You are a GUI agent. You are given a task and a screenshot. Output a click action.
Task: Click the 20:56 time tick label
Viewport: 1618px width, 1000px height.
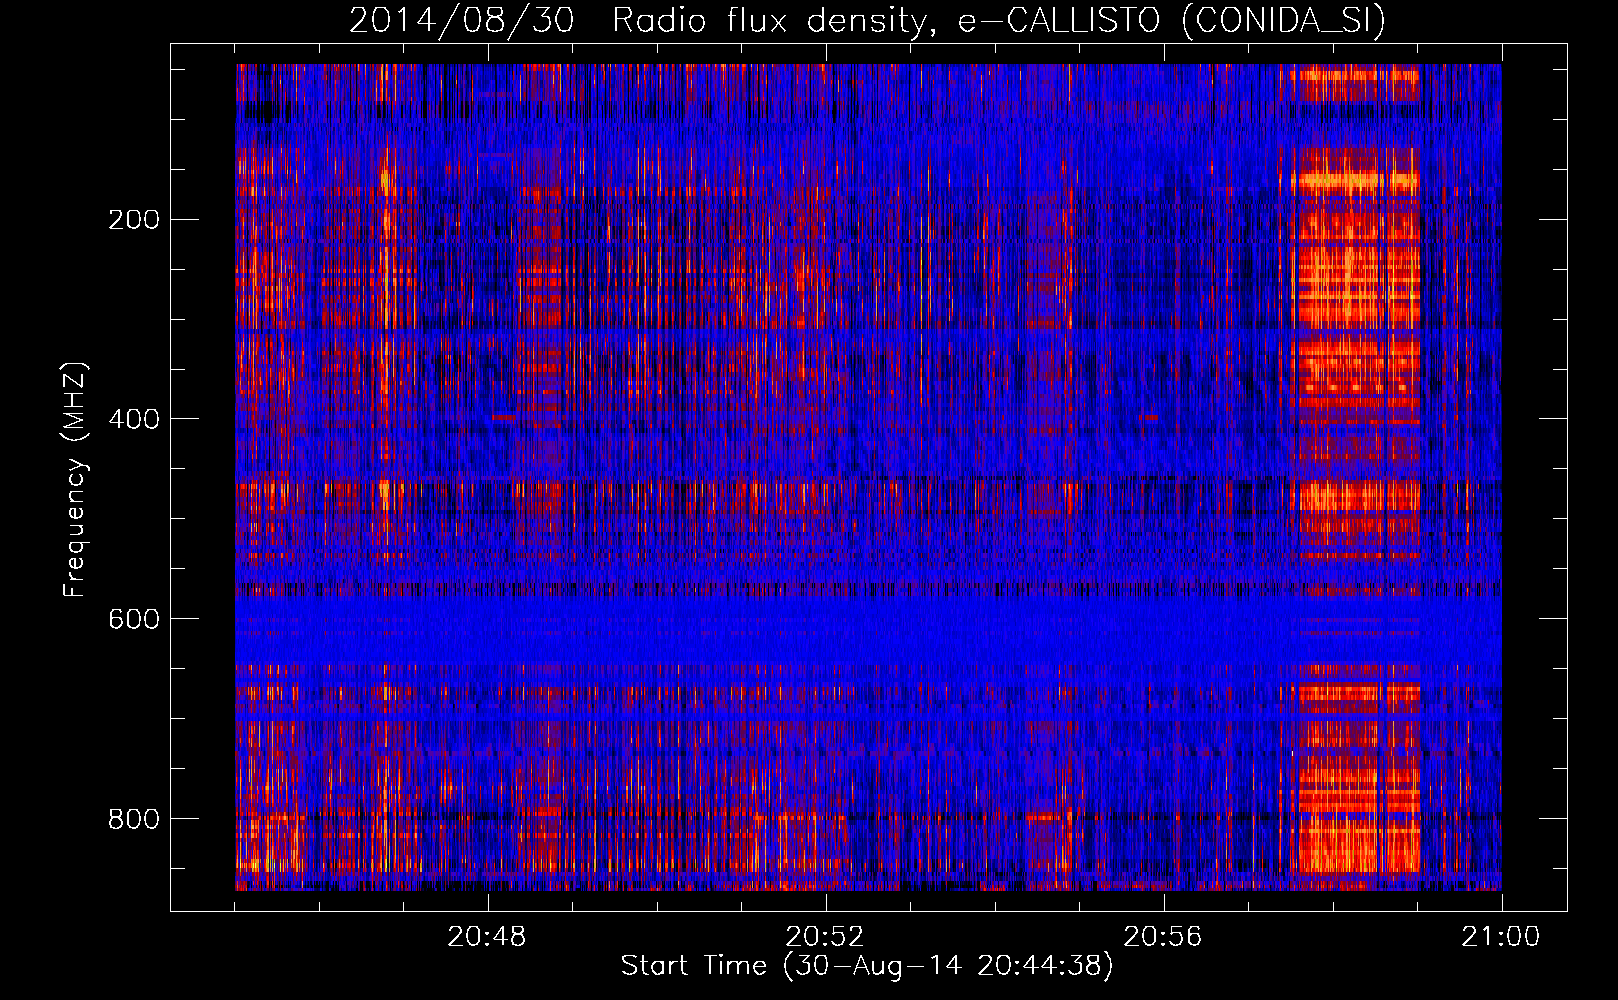tap(1163, 937)
